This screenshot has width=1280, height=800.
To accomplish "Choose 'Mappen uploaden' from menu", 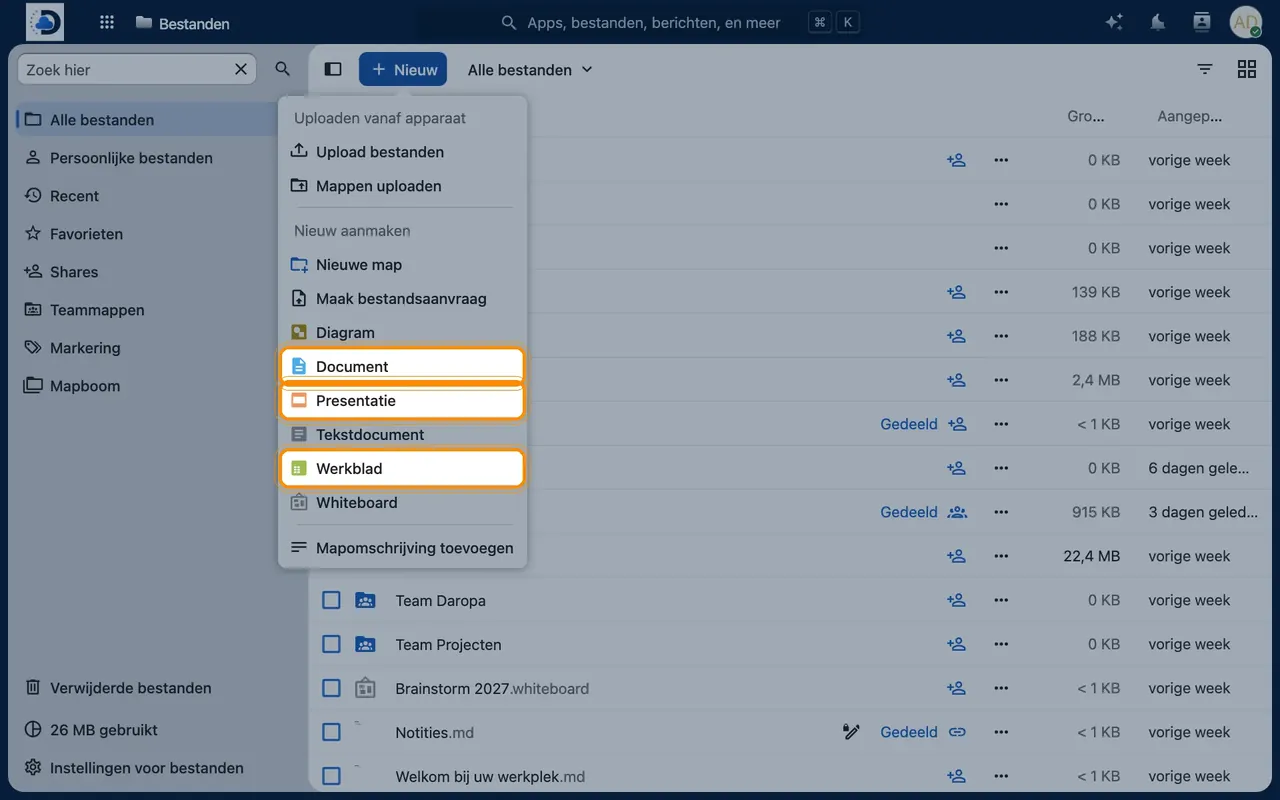I will (x=402, y=186).
